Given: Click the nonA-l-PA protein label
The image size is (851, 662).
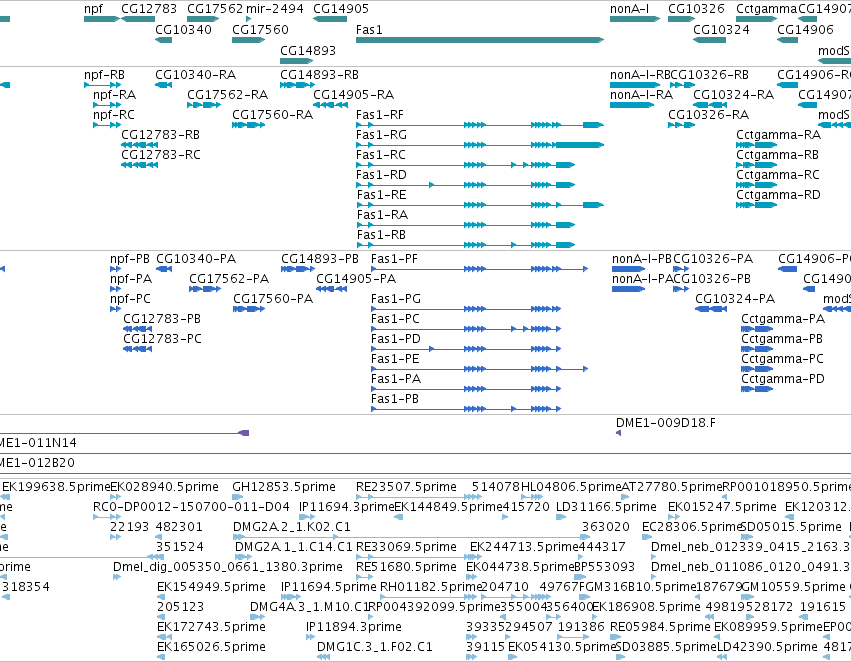Looking at the screenshot, I should pos(642,278).
